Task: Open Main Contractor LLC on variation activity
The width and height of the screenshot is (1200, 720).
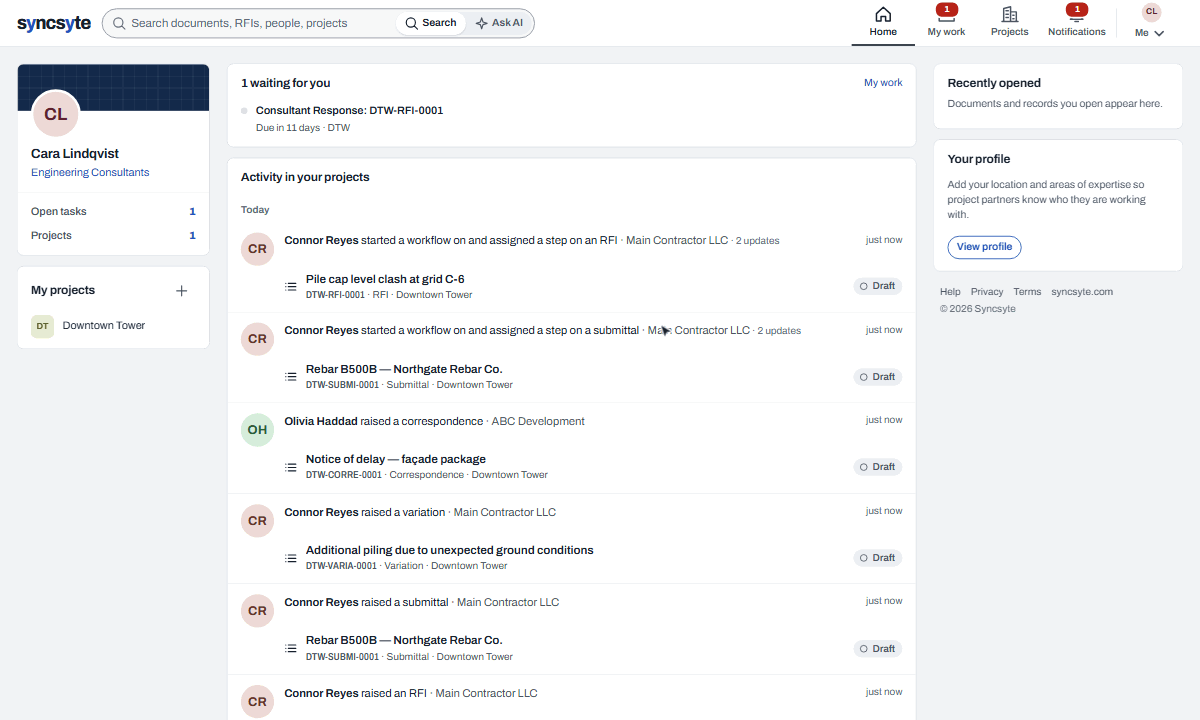Action: click(x=505, y=512)
